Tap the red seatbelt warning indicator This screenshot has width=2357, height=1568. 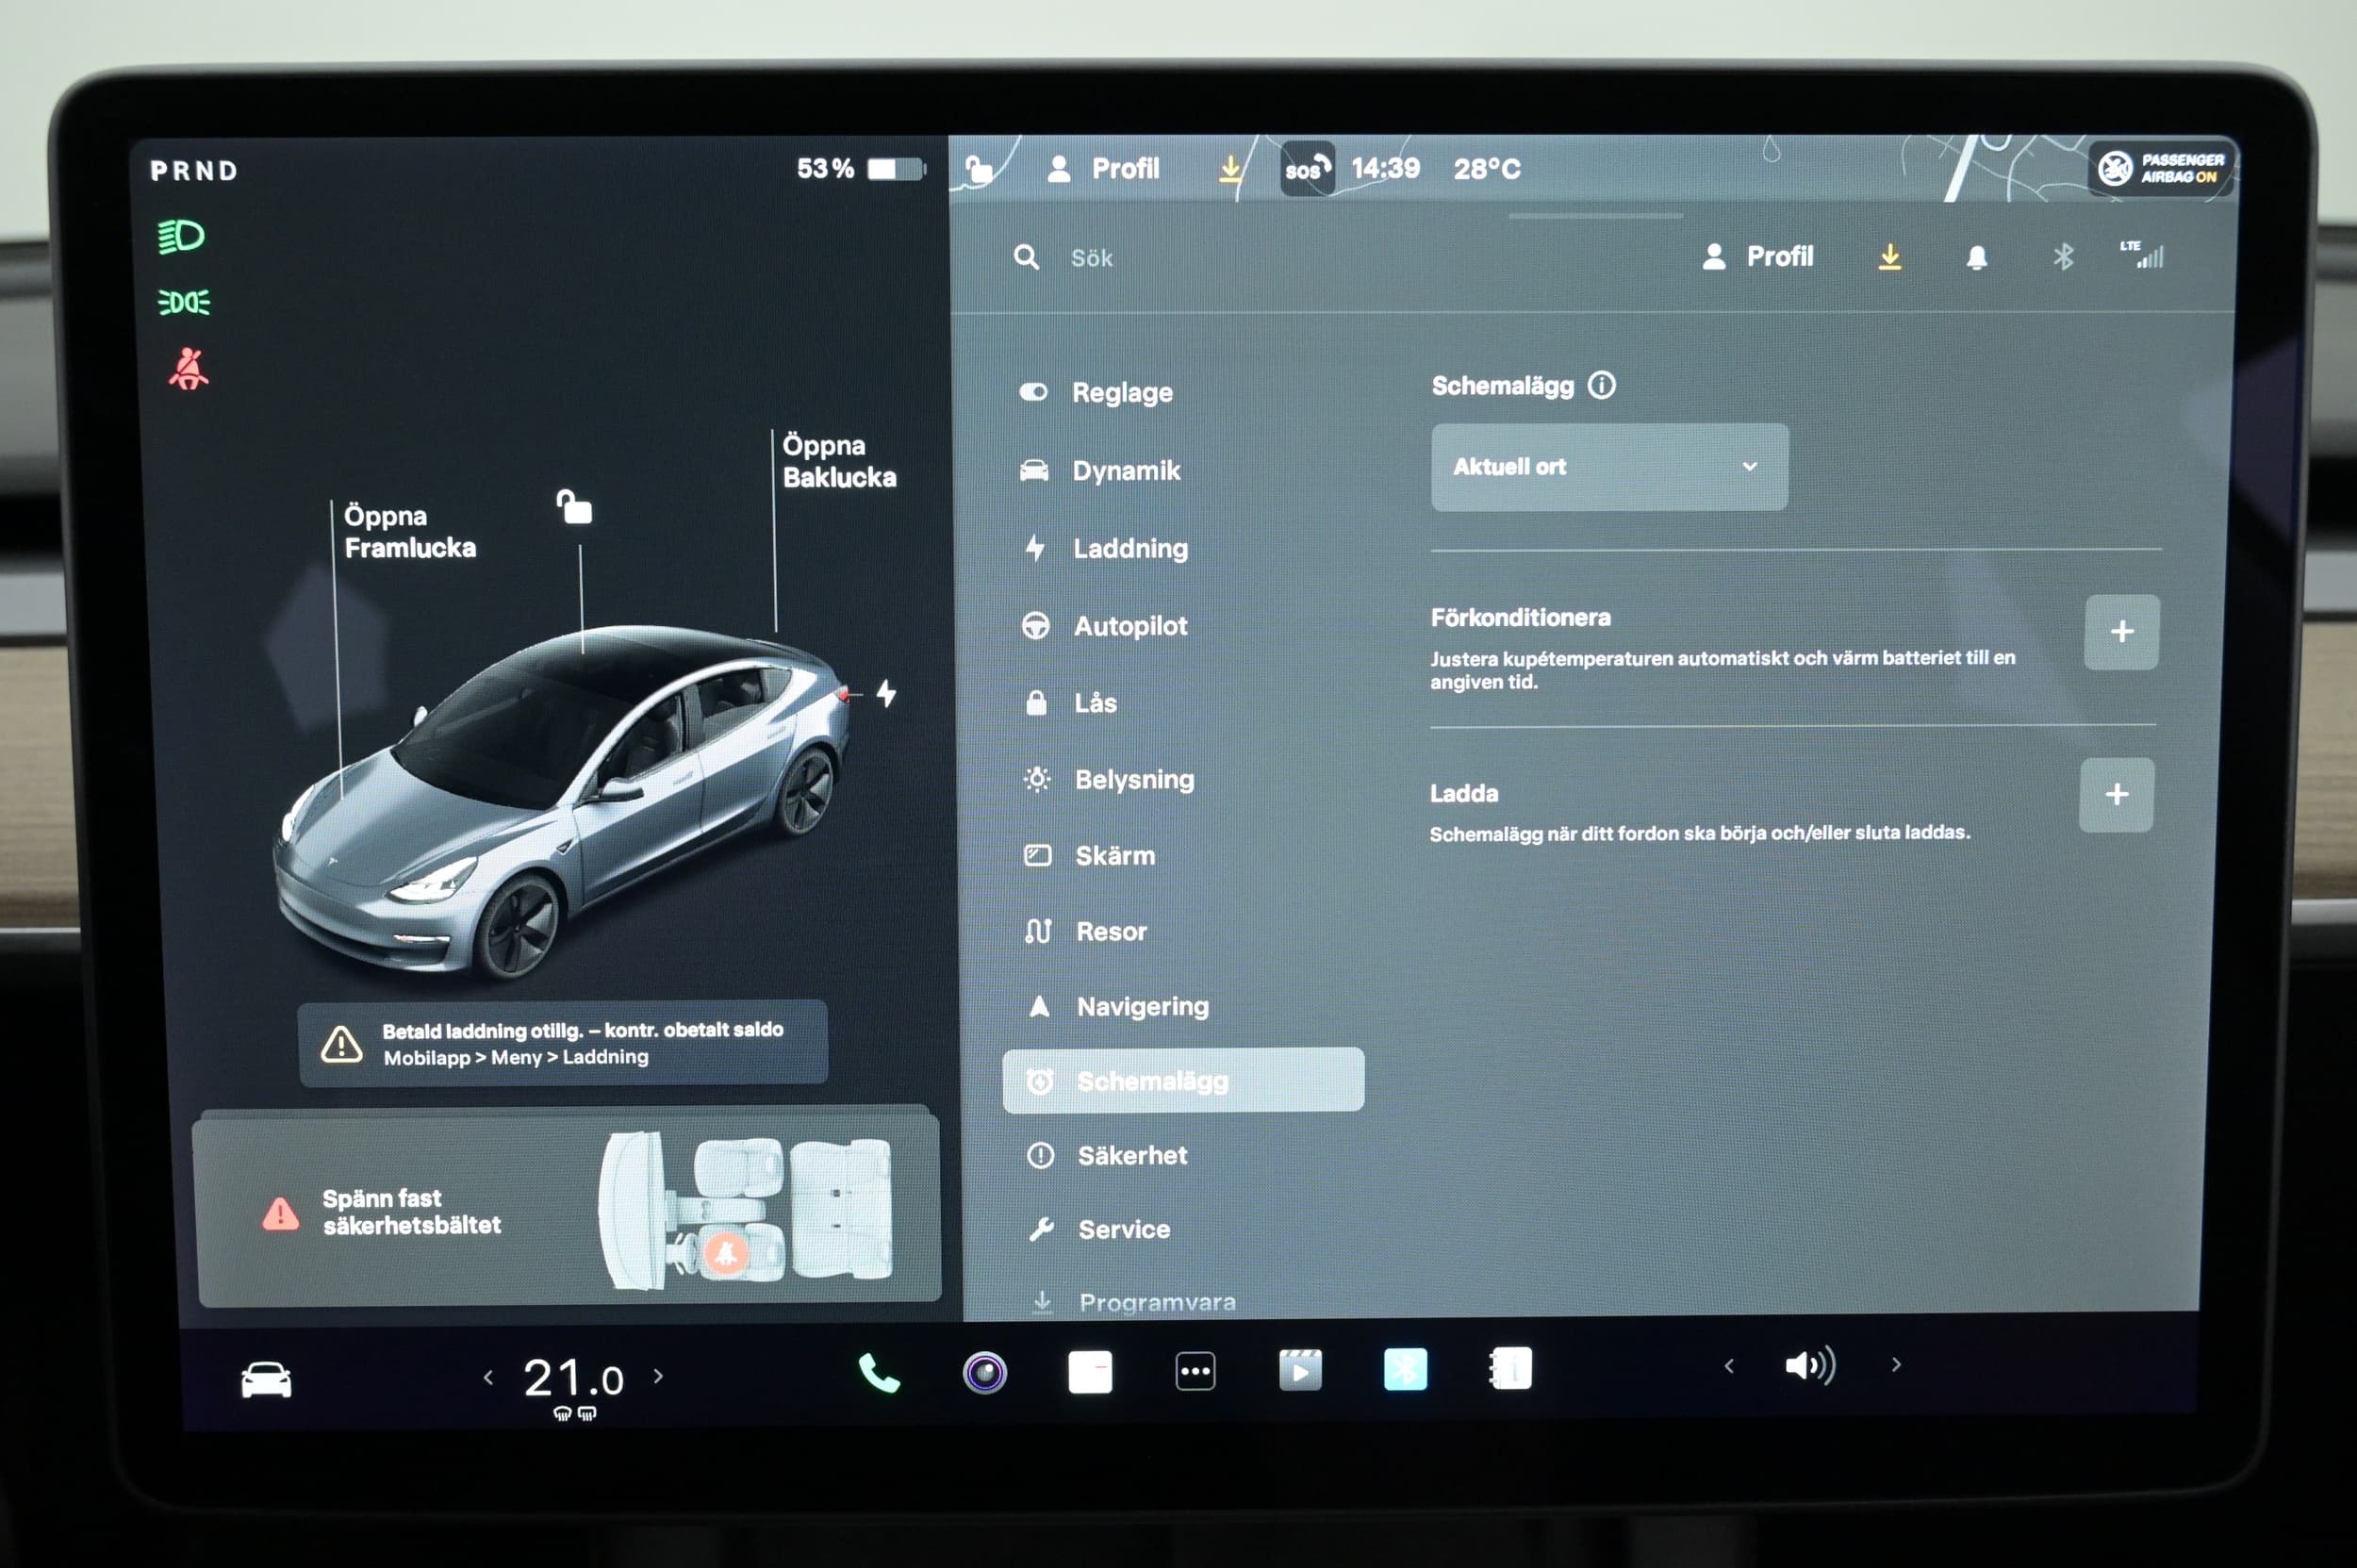tap(188, 369)
